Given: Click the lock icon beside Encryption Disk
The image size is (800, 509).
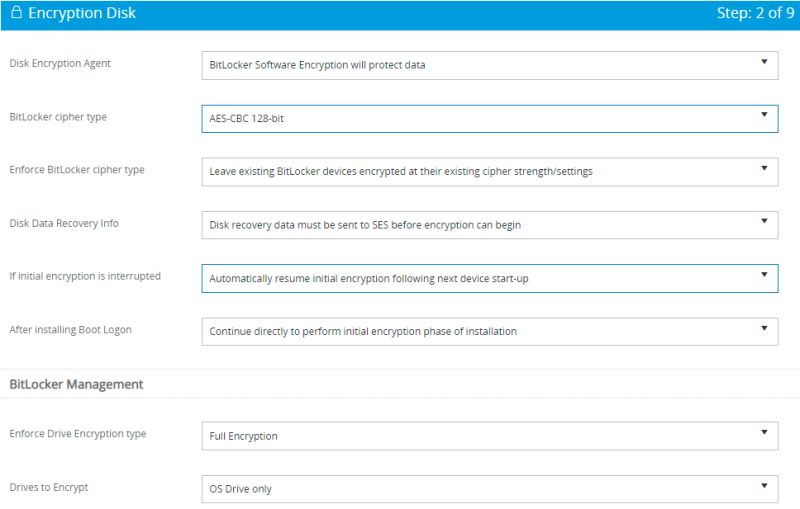Looking at the screenshot, I should click(16, 12).
